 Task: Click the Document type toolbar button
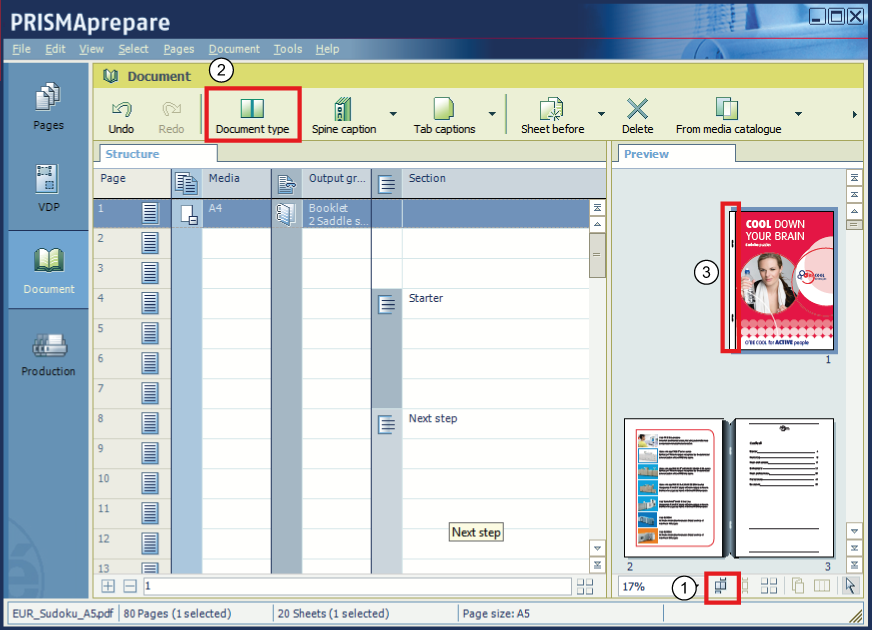[x=252, y=115]
